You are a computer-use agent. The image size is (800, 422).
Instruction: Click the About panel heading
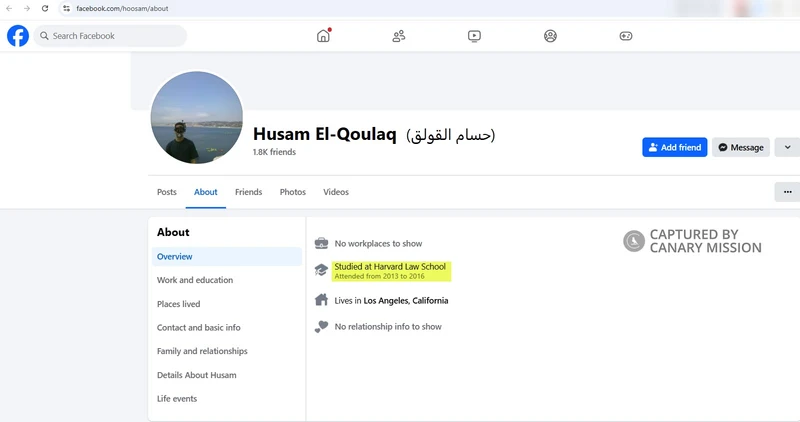pyautogui.click(x=173, y=232)
